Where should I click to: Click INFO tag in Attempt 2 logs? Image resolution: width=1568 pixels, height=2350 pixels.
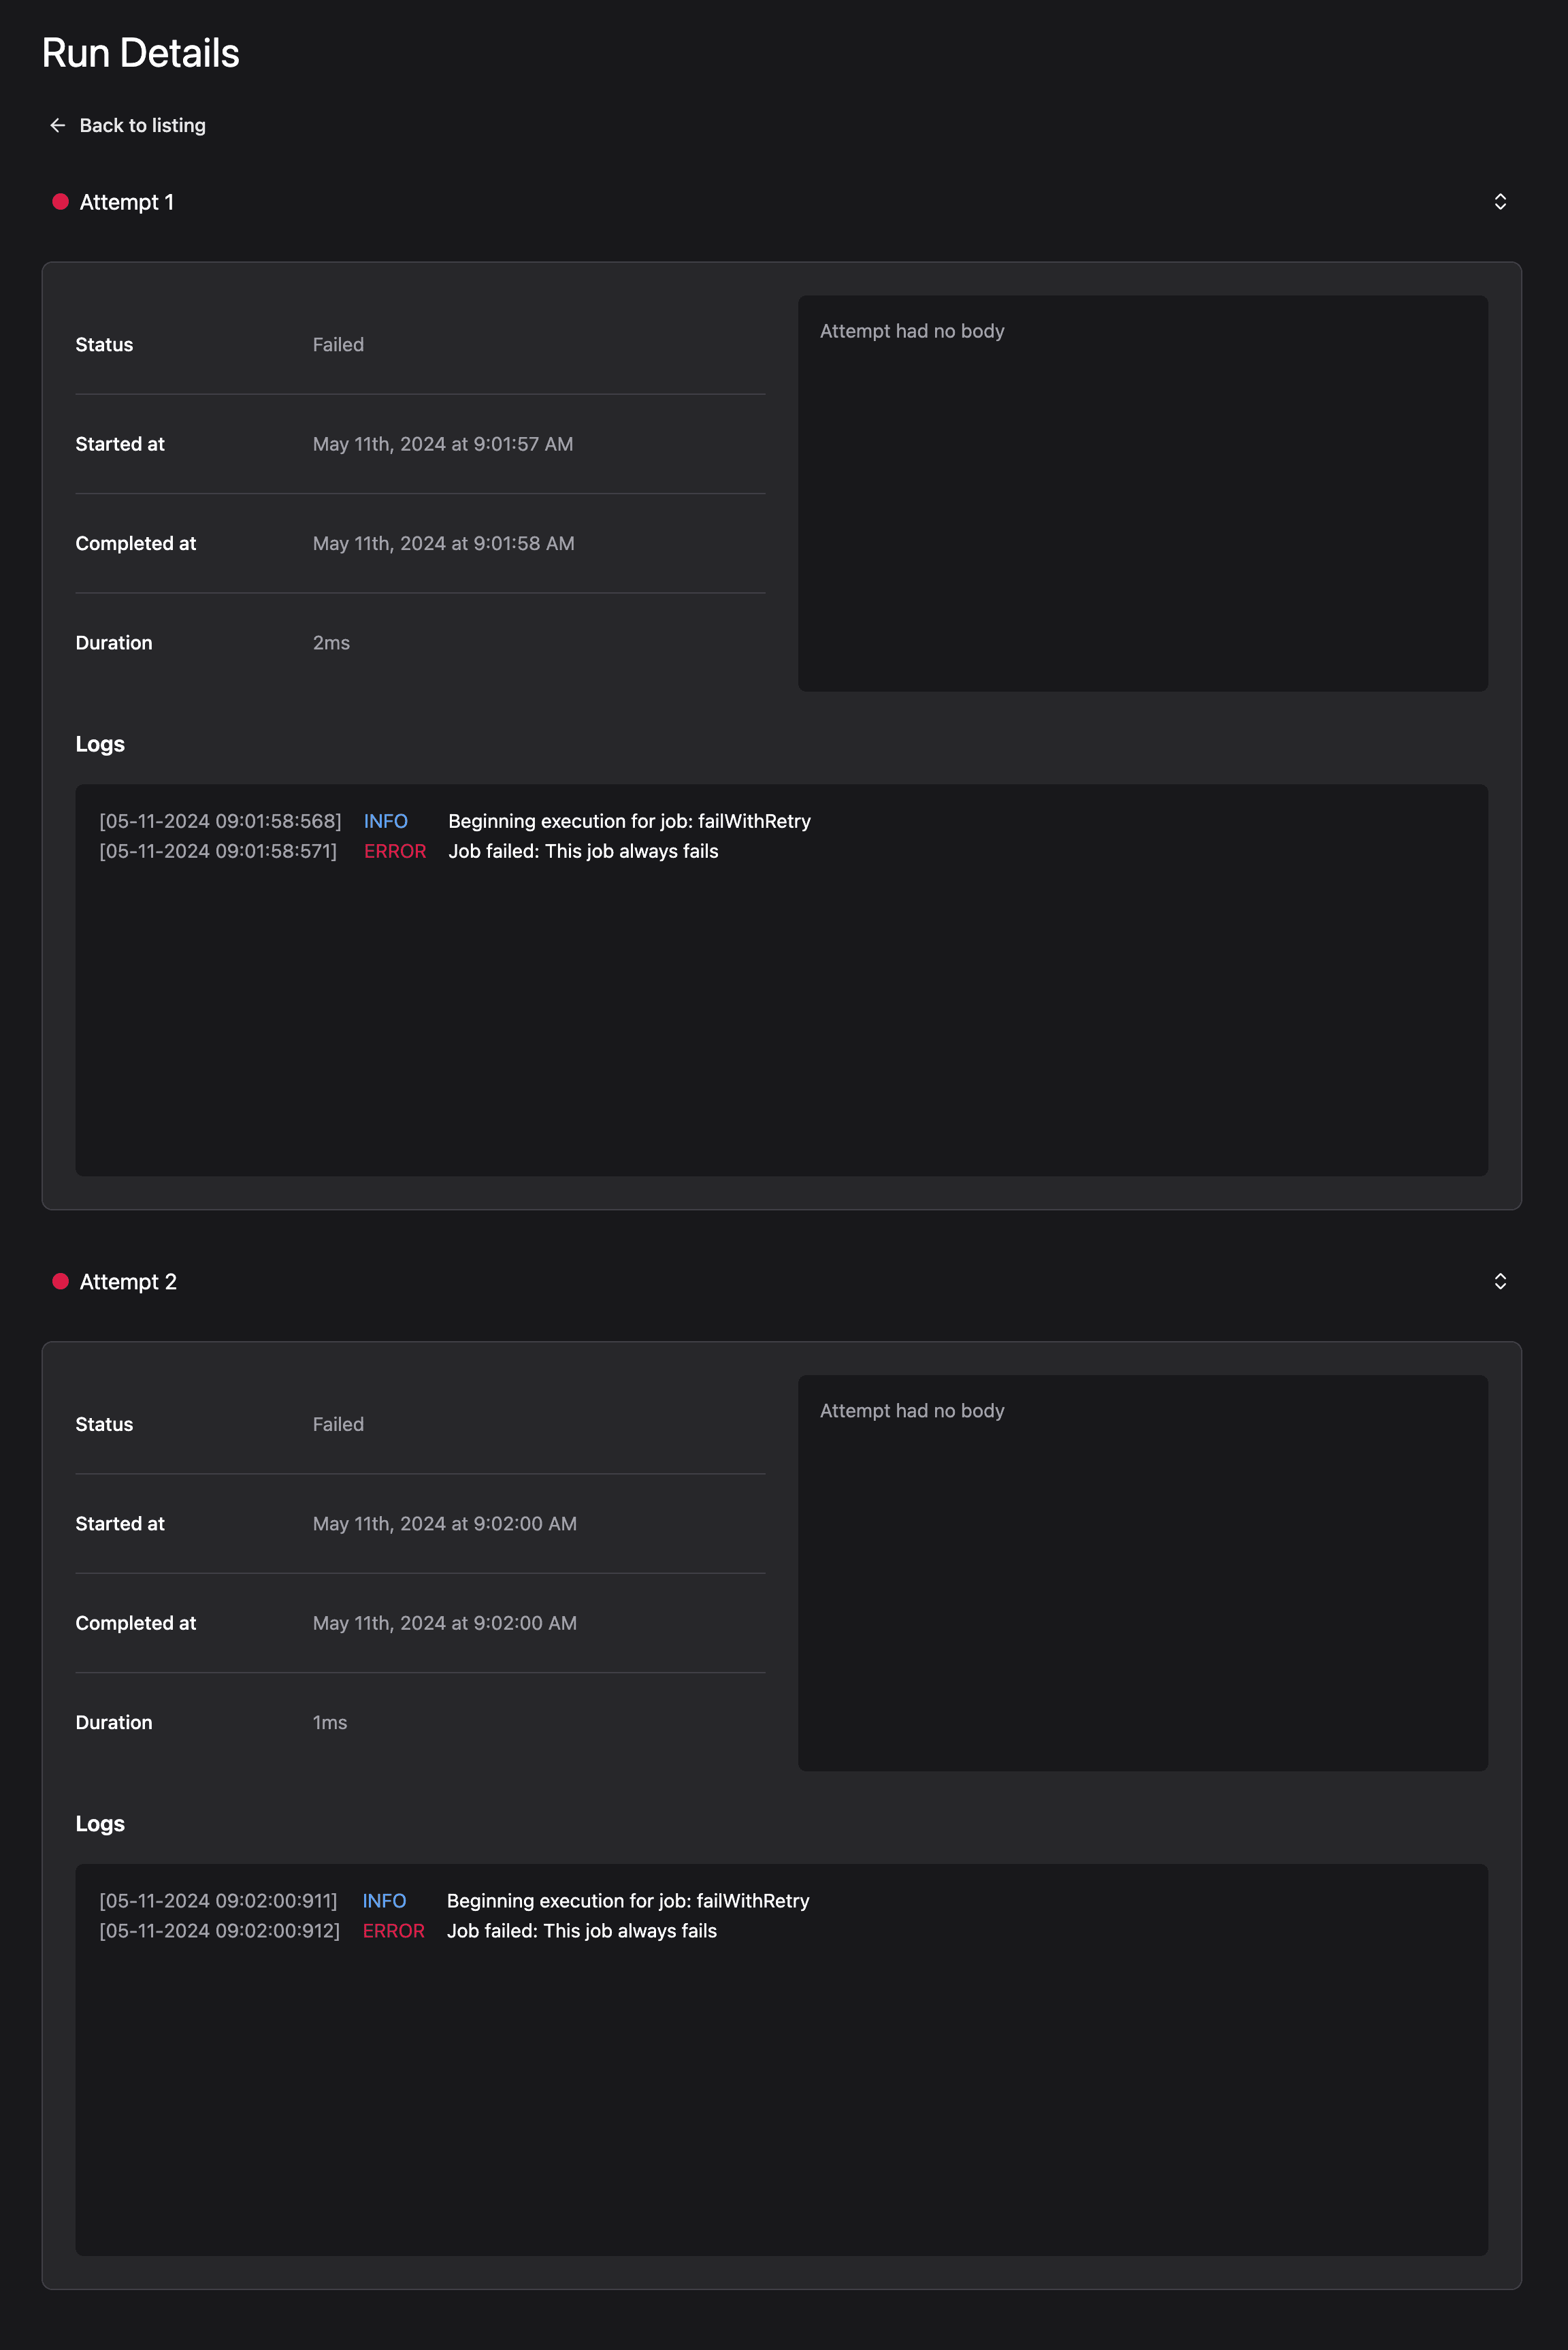tap(384, 1901)
